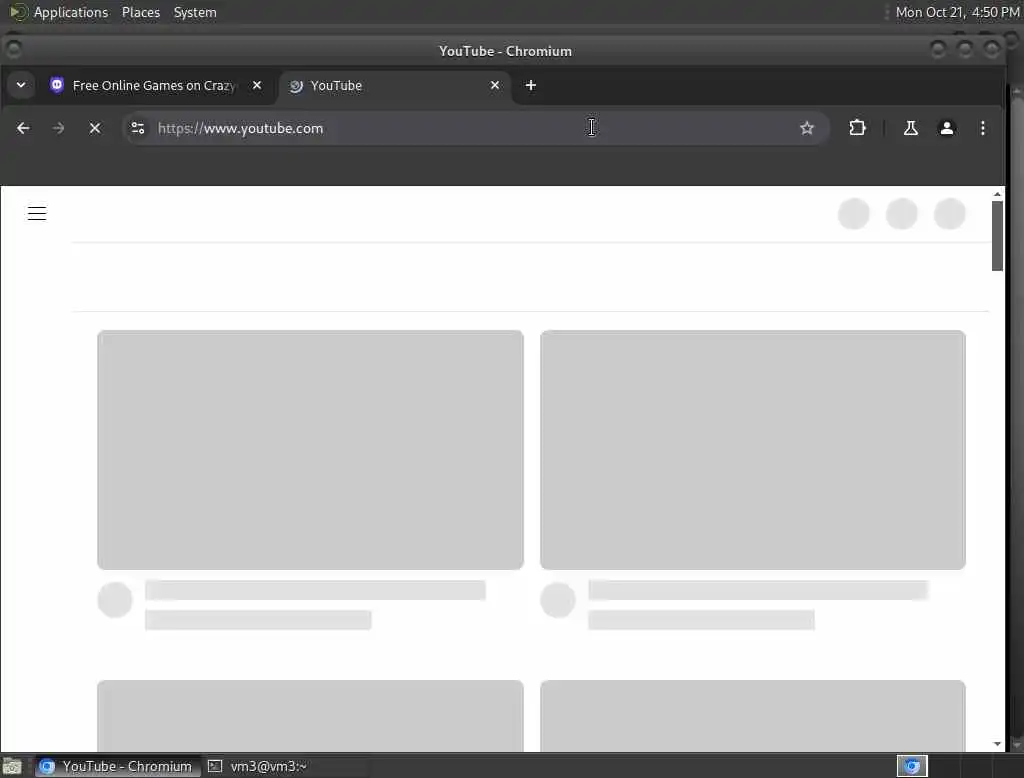Open the Extensions puzzle icon
The image size is (1024, 778).
point(857,128)
